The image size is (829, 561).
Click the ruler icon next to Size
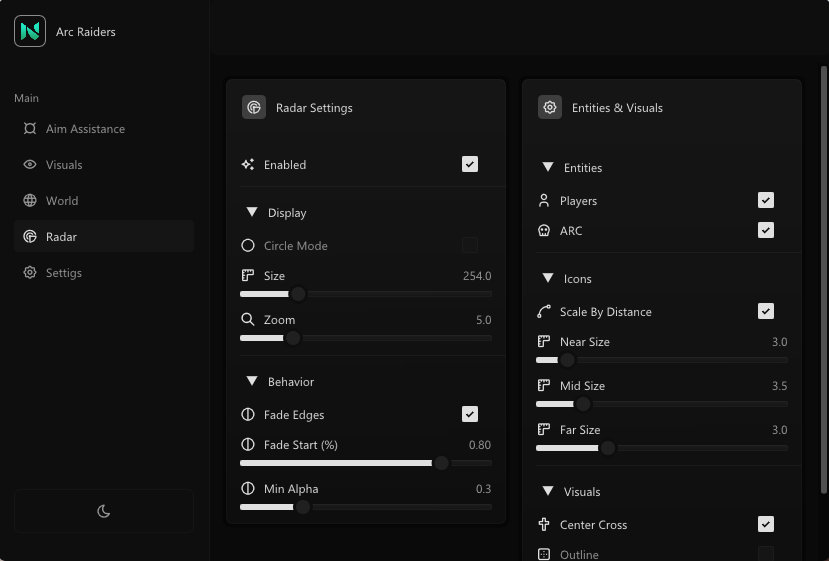(x=247, y=275)
